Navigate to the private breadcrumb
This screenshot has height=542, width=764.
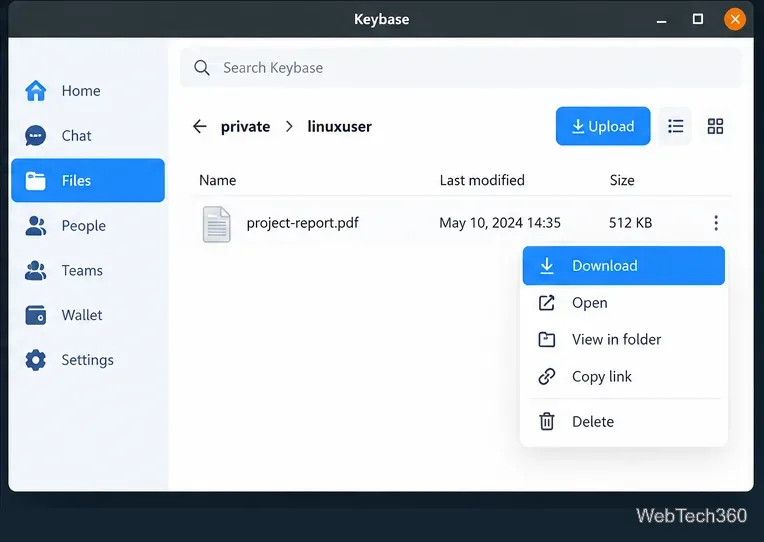pyautogui.click(x=246, y=127)
